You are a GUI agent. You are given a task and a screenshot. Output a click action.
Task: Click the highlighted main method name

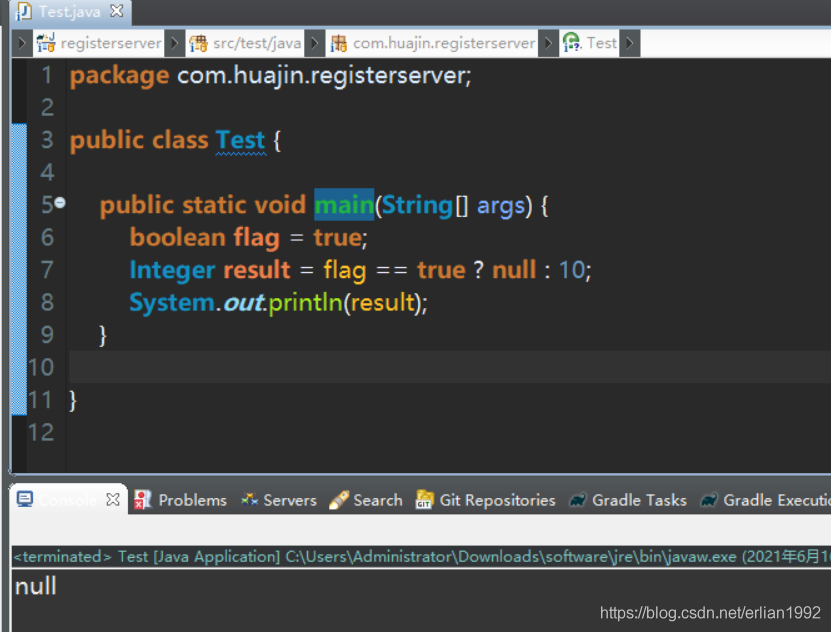344,204
